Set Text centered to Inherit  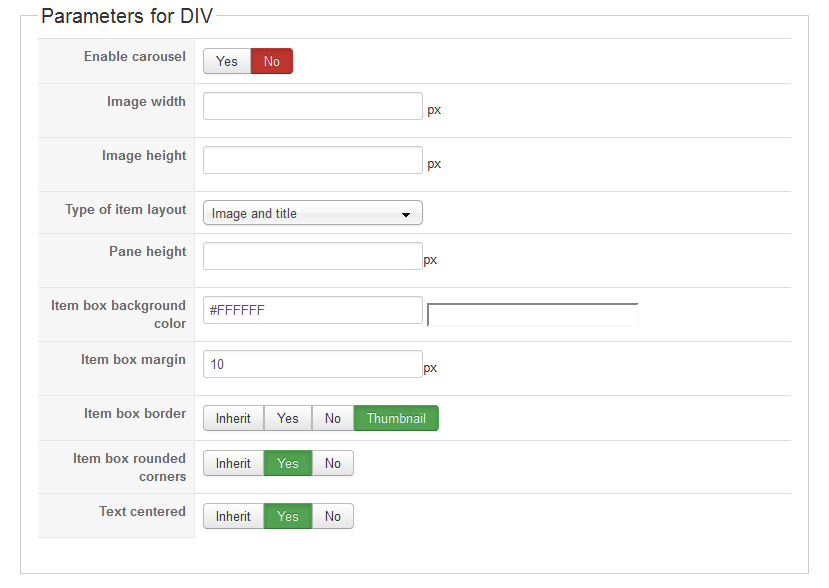(233, 516)
